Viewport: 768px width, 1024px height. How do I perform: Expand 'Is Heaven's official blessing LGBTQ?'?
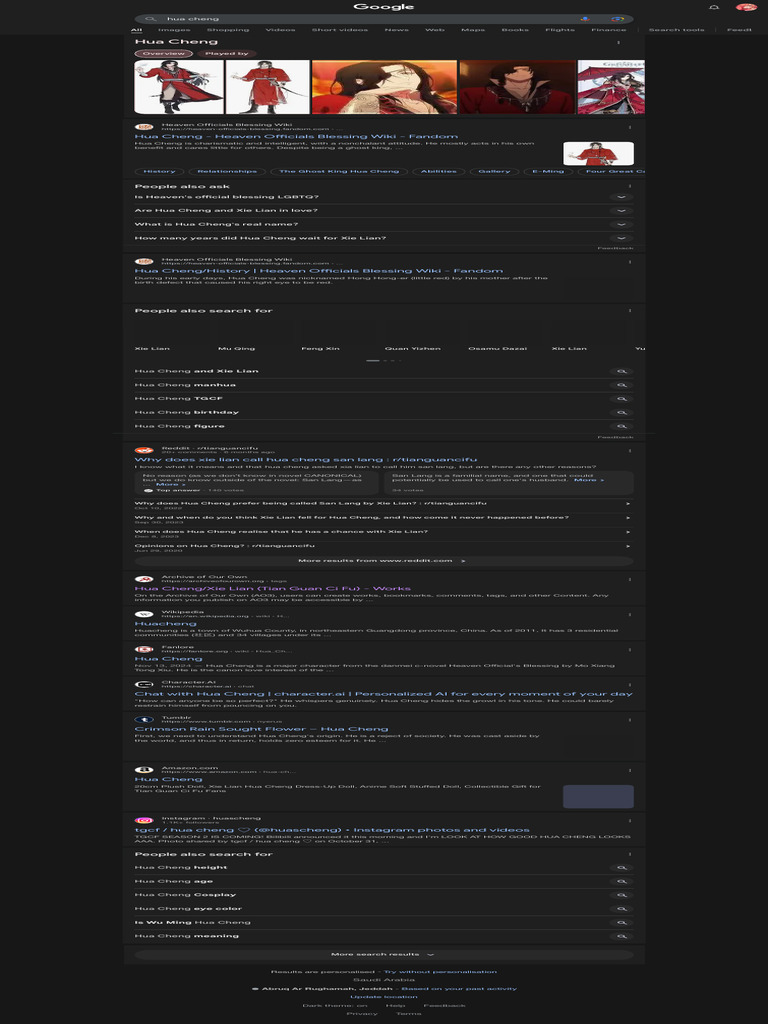384,197
